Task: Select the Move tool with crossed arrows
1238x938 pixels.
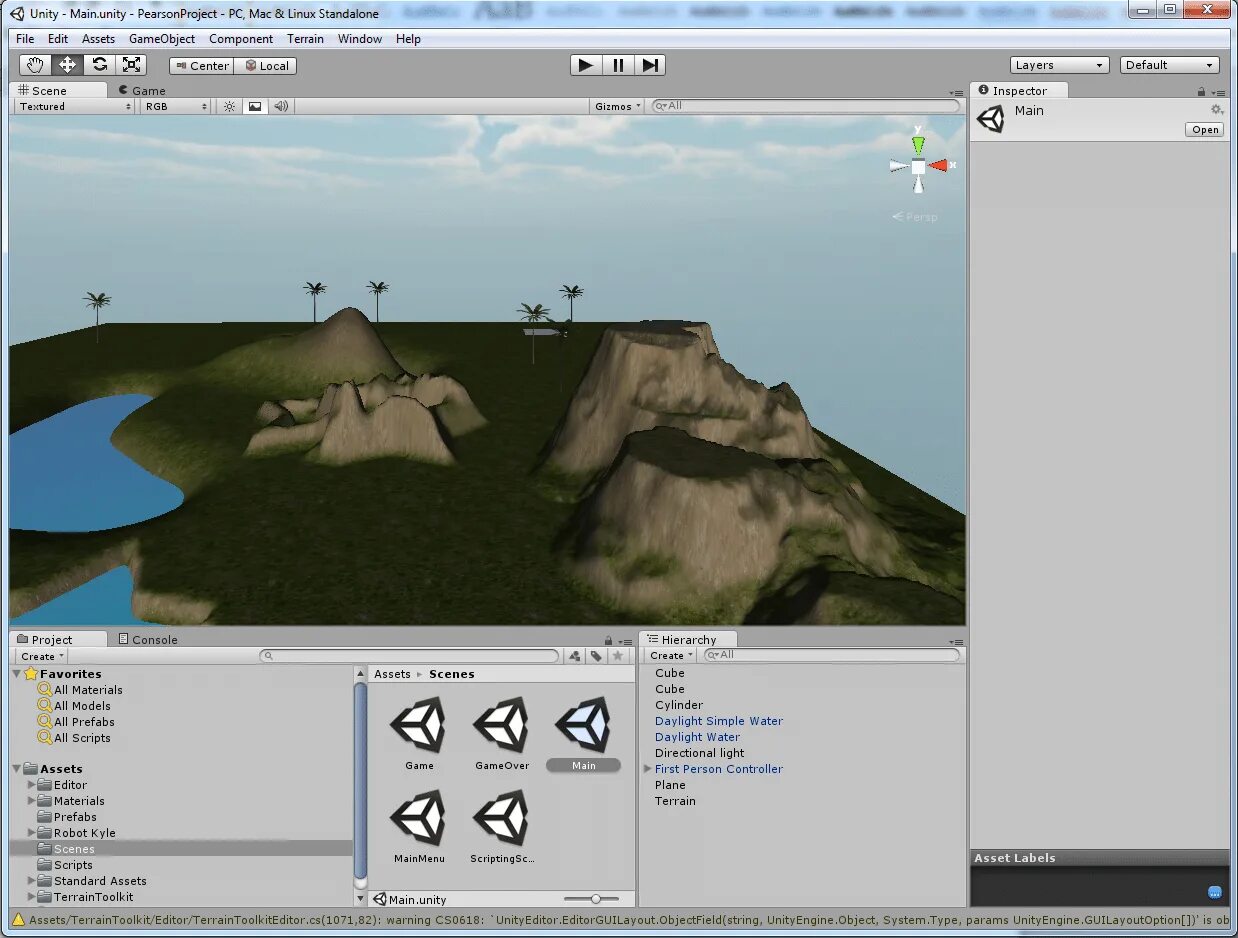Action: [68, 65]
